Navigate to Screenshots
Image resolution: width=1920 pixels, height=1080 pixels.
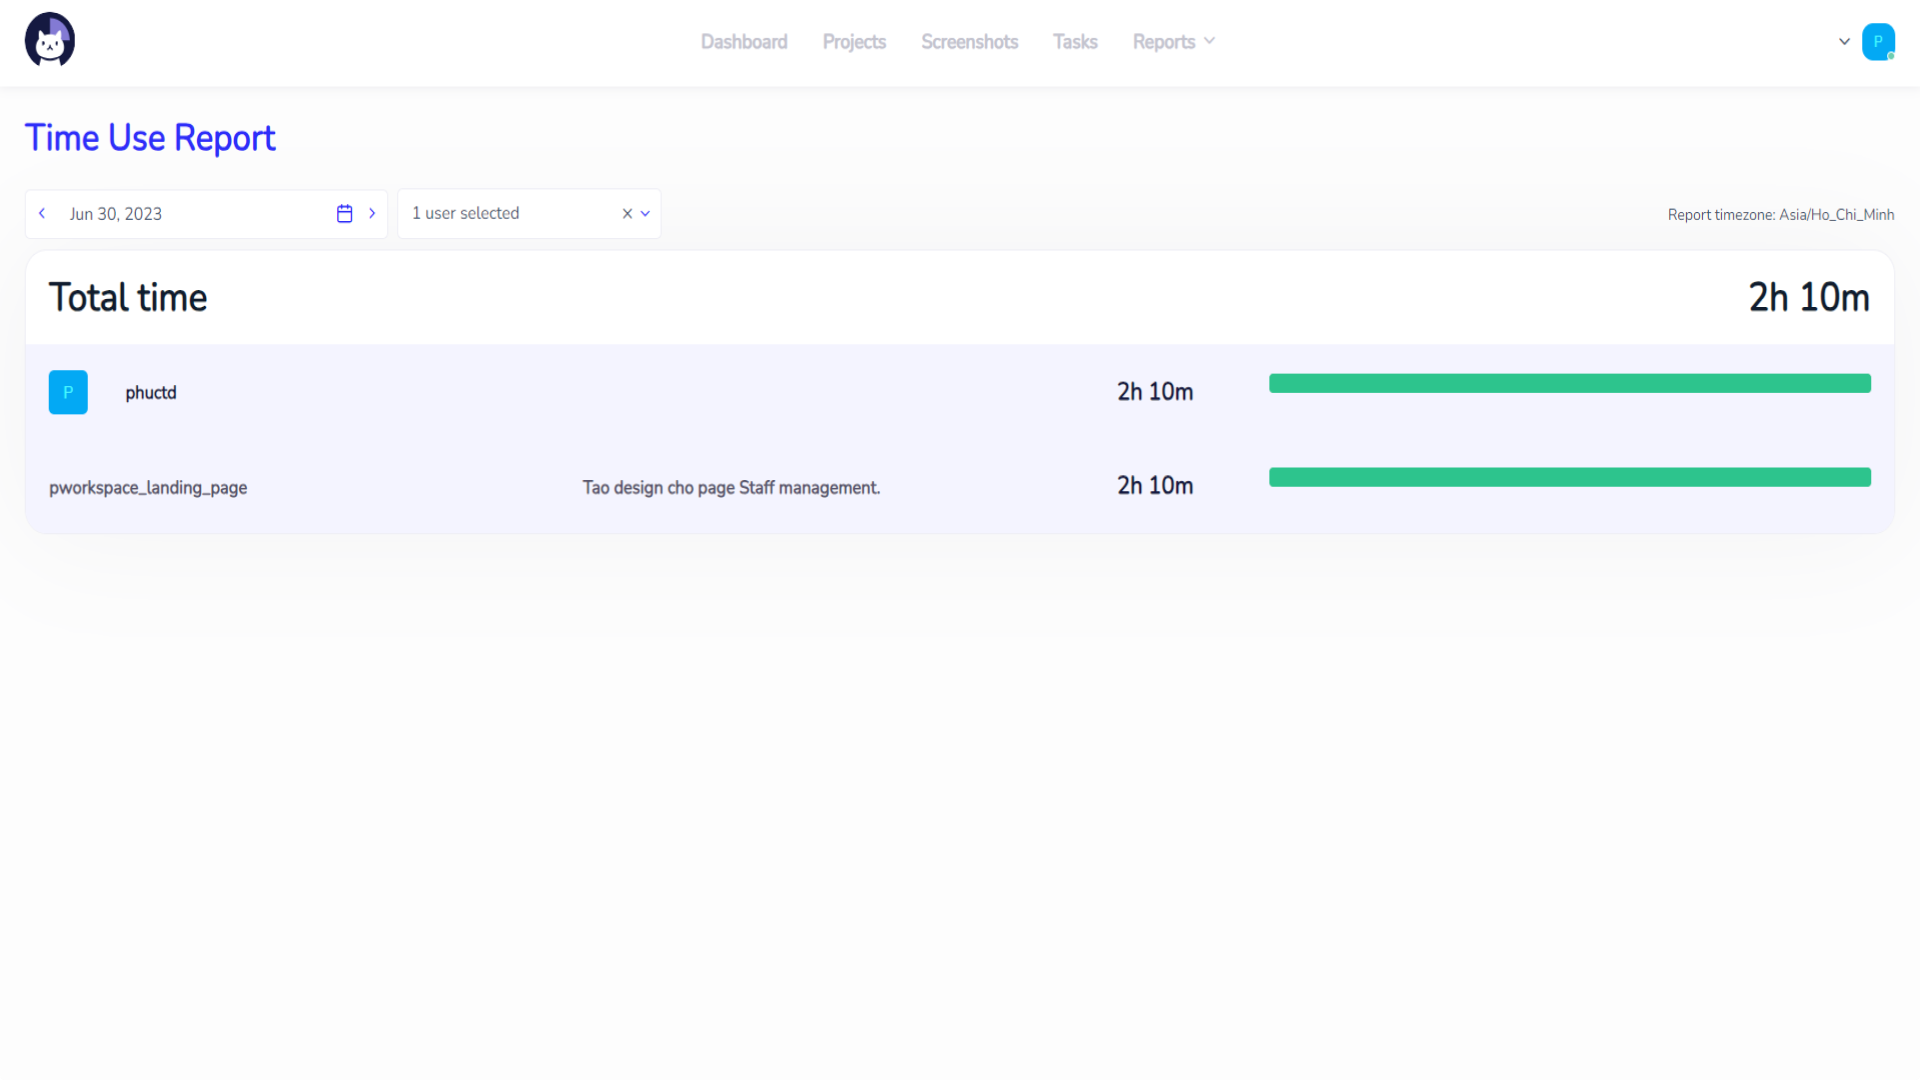(x=969, y=42)
